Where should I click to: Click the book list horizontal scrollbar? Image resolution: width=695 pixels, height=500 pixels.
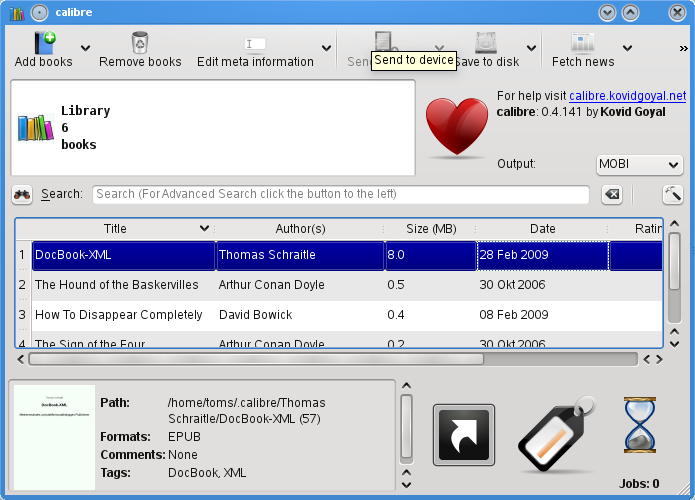tap(256, 359)
